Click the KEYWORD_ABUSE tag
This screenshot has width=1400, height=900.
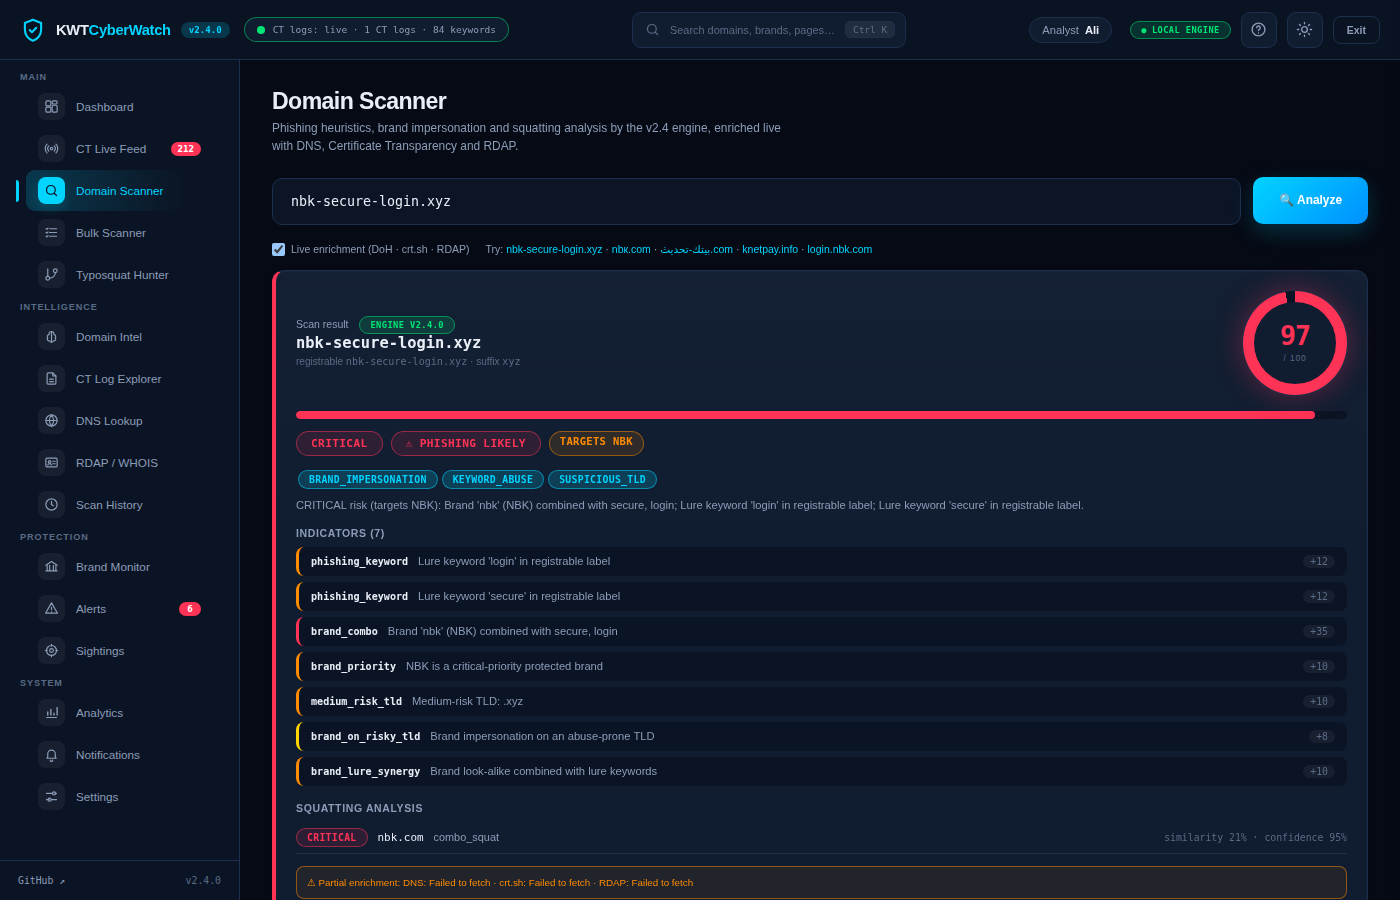[x=493, y=480]
